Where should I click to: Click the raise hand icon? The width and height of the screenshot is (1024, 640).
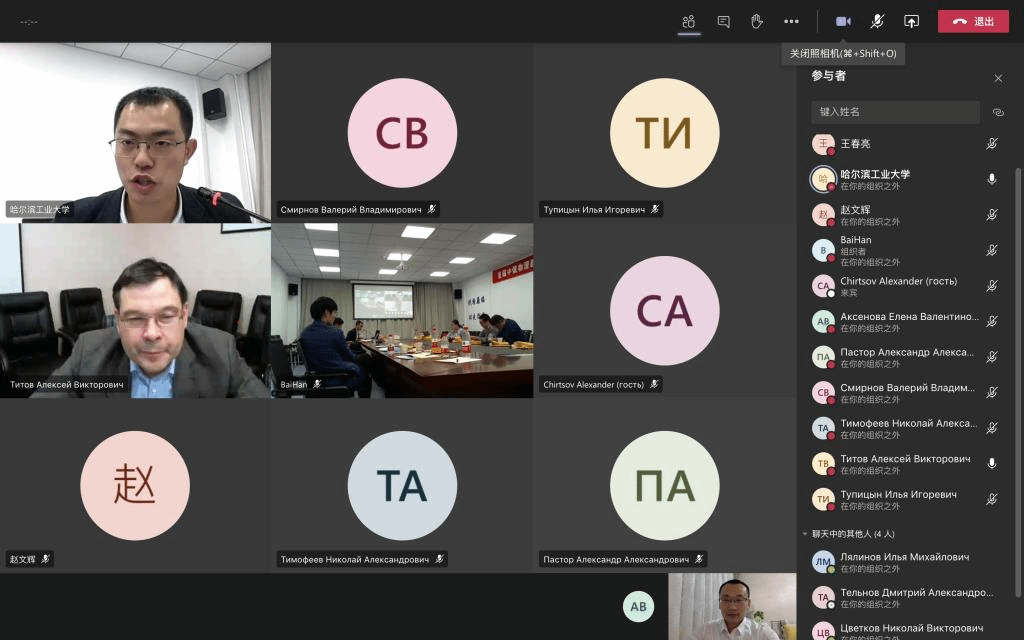[x=757, y=21]
